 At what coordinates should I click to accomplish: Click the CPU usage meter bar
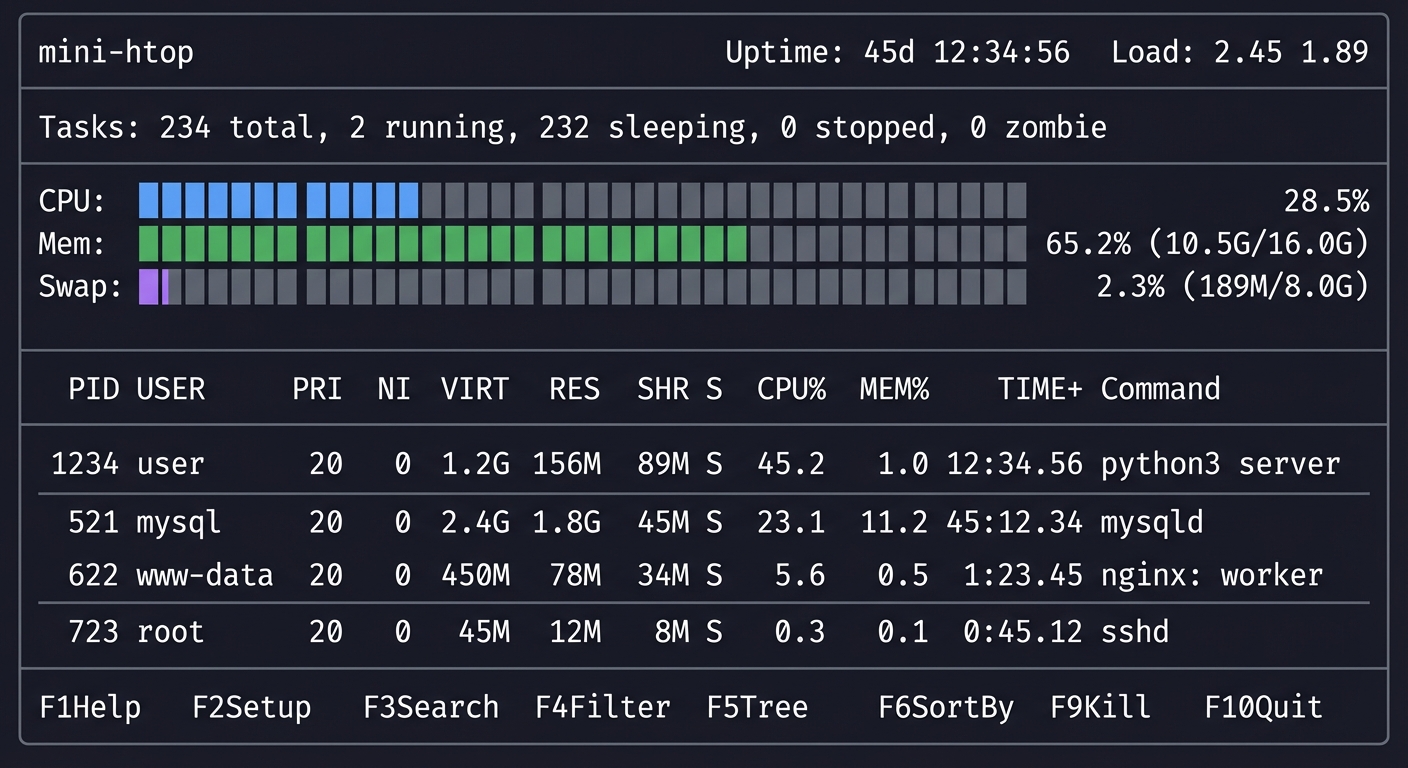580,200
